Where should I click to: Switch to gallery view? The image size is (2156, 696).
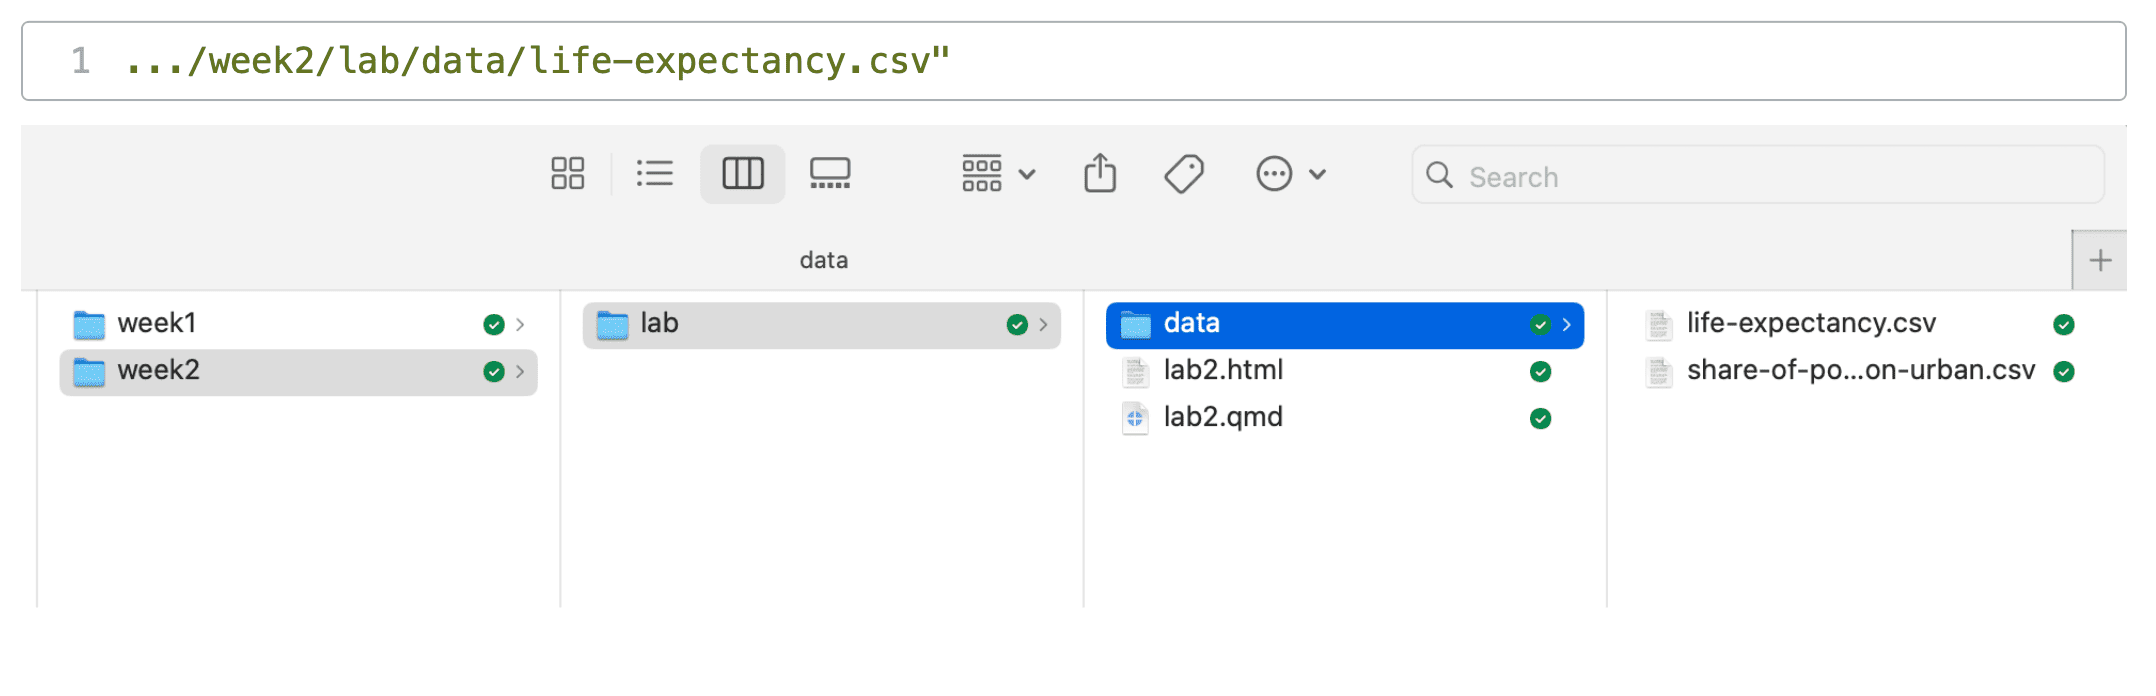click(x=829, y=174)
